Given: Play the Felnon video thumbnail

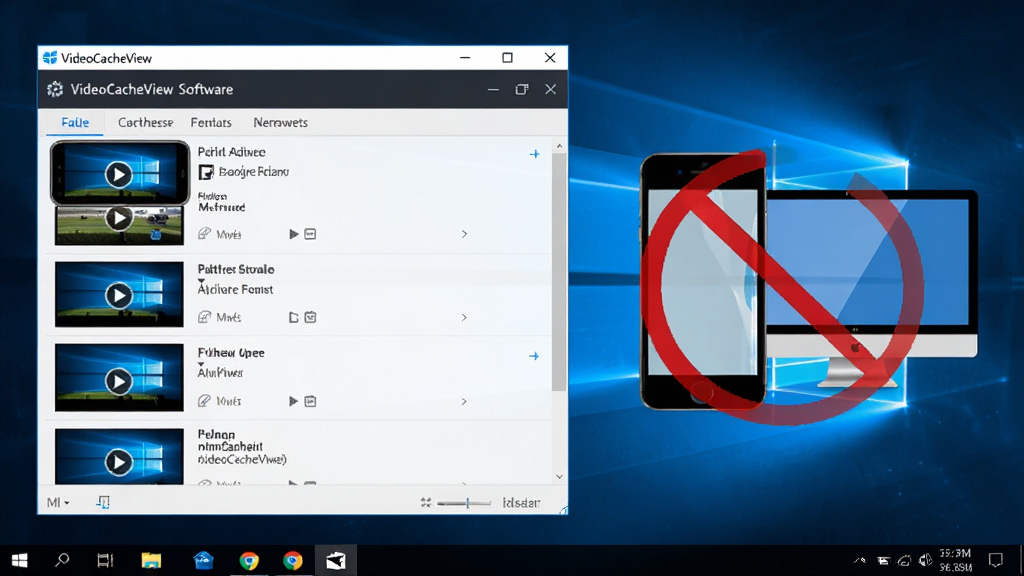Looking at the screenshot, I should (x=118, y=462).
